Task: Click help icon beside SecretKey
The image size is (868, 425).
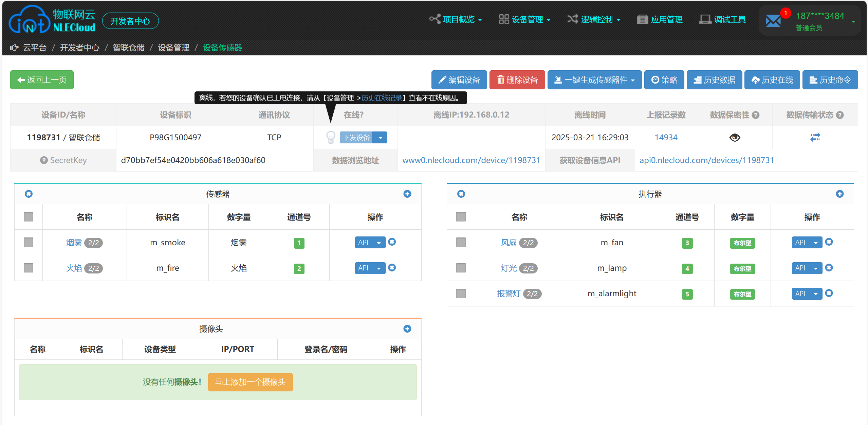Action: (44, 160)
